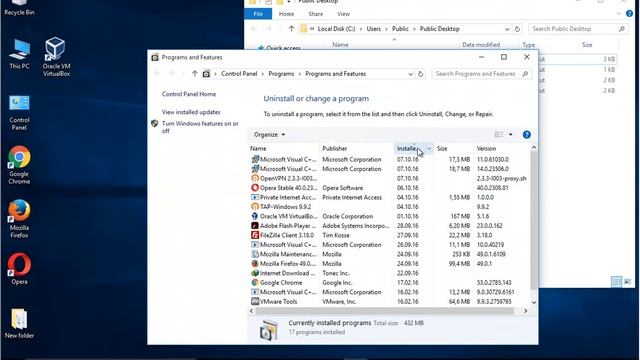Open the Recycle Bin desktop icon
640x360 pixels.
tap(19, 7)
